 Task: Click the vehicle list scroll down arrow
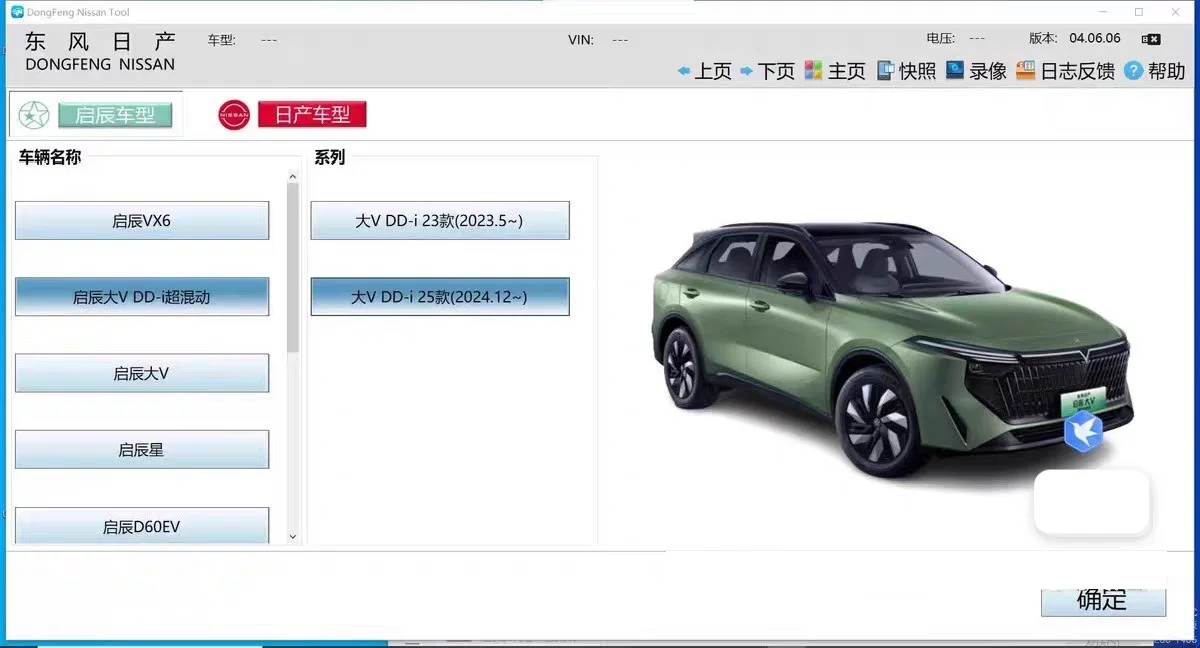[x=293, y=537]
